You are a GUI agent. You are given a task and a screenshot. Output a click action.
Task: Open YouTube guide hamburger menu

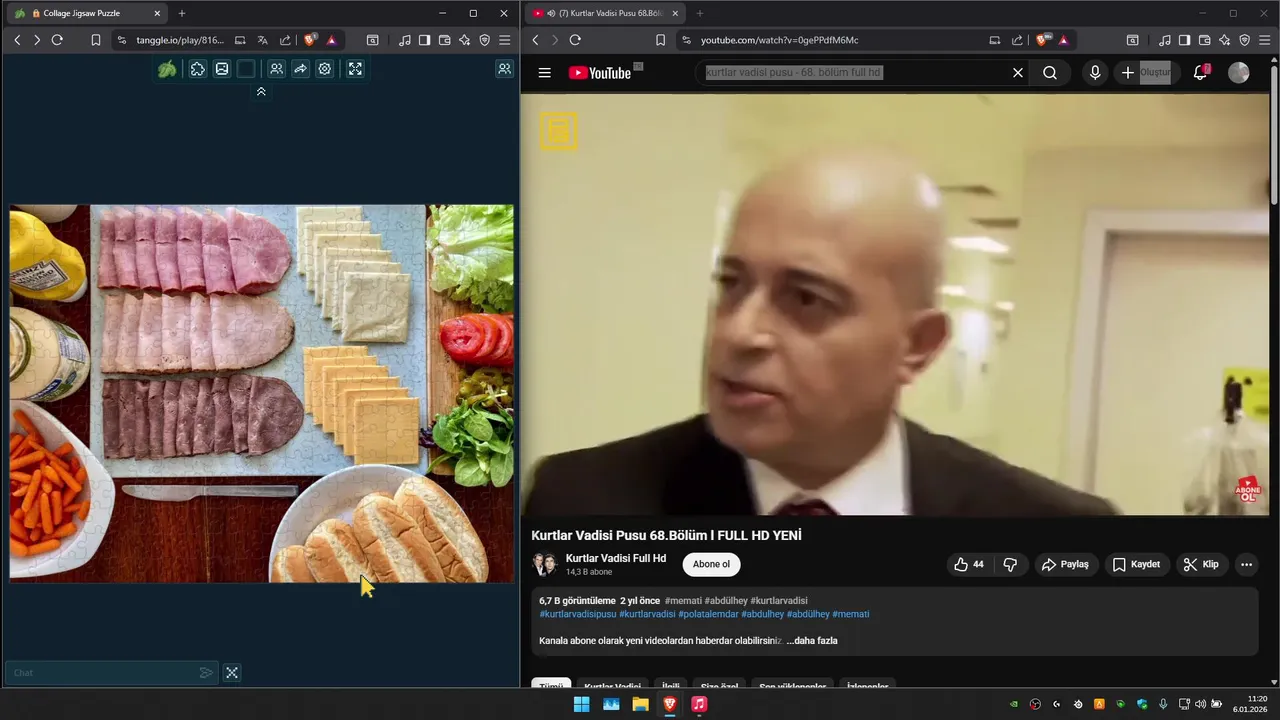544,72
